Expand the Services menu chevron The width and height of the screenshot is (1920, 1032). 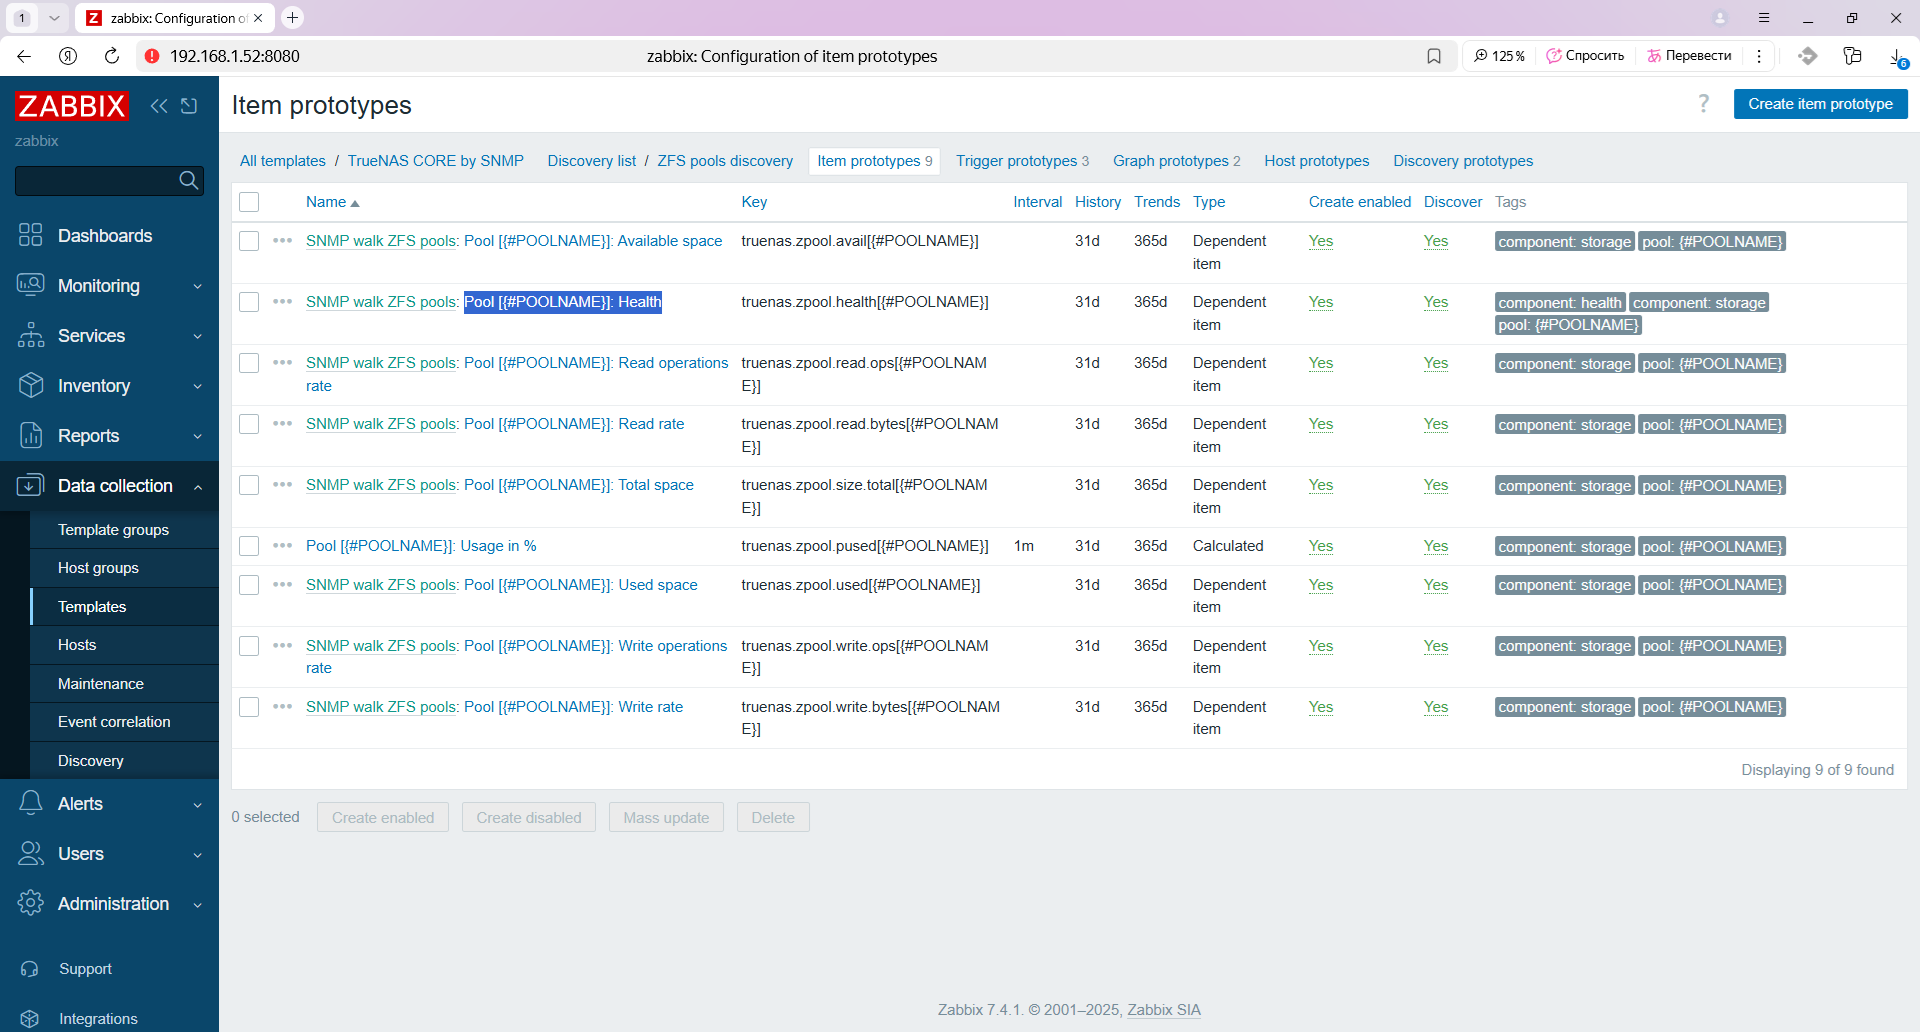198,336
